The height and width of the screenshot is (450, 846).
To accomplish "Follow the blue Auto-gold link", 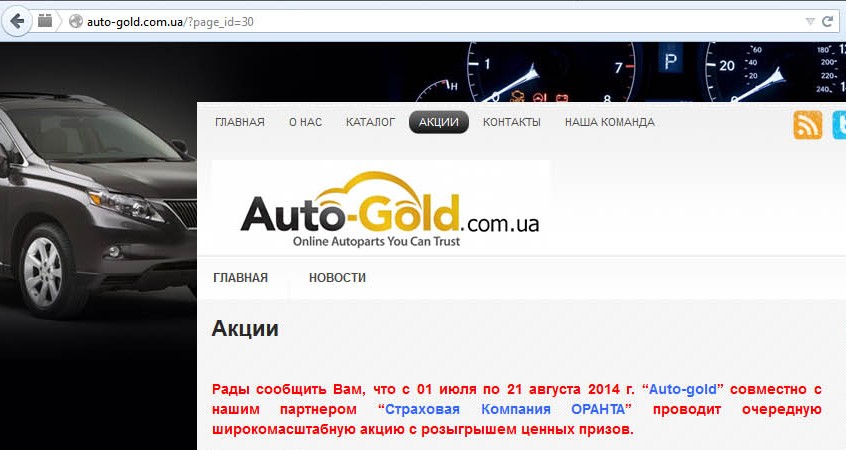I will click(x=683, y=389).
